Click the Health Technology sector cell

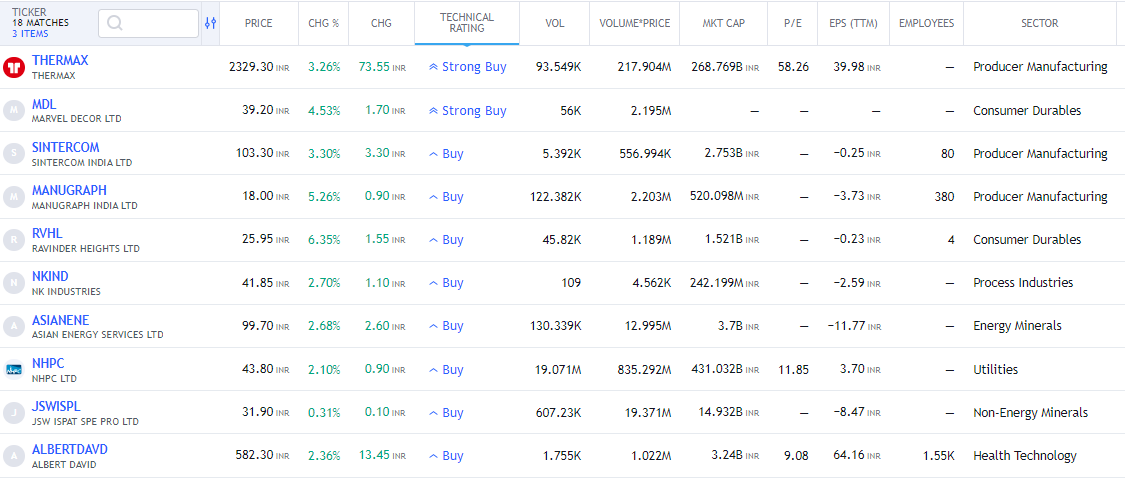pyautogui.click(x=1025, y=456)
